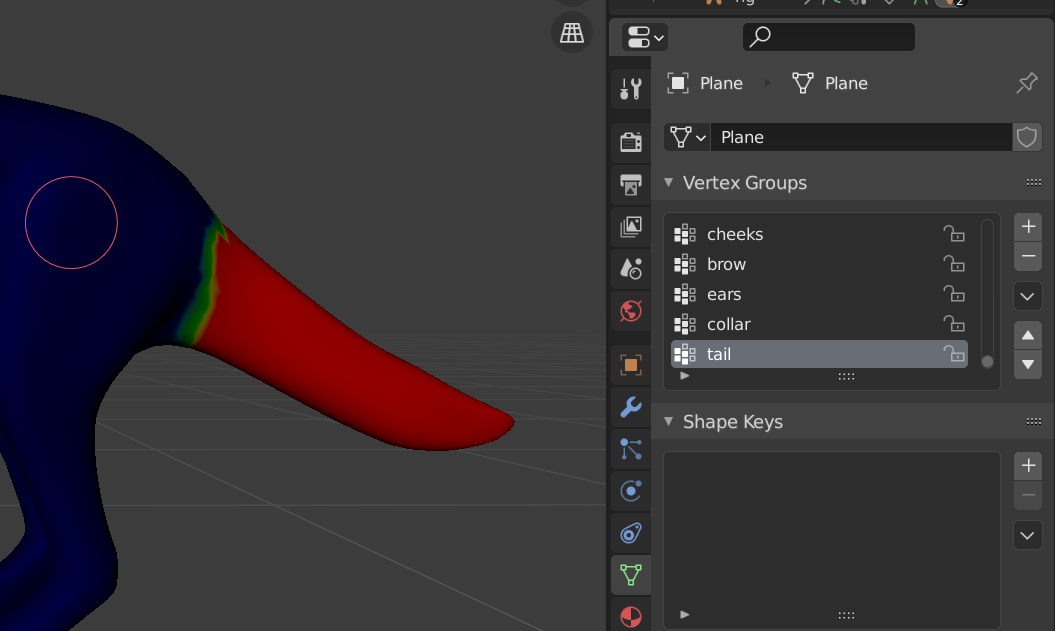Open the Tool properties tab
Screen dimensions: 1055x631
tap(630, 89)
